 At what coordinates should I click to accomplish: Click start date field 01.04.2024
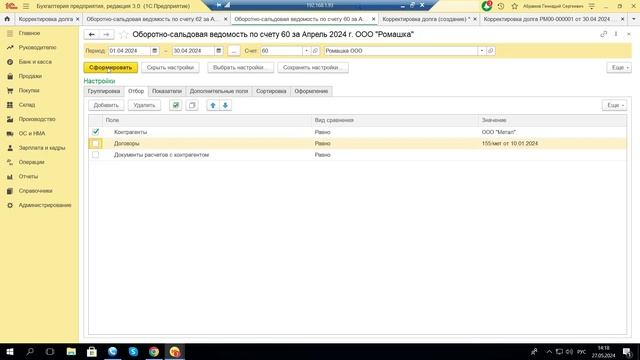click(x=129, y=51)
